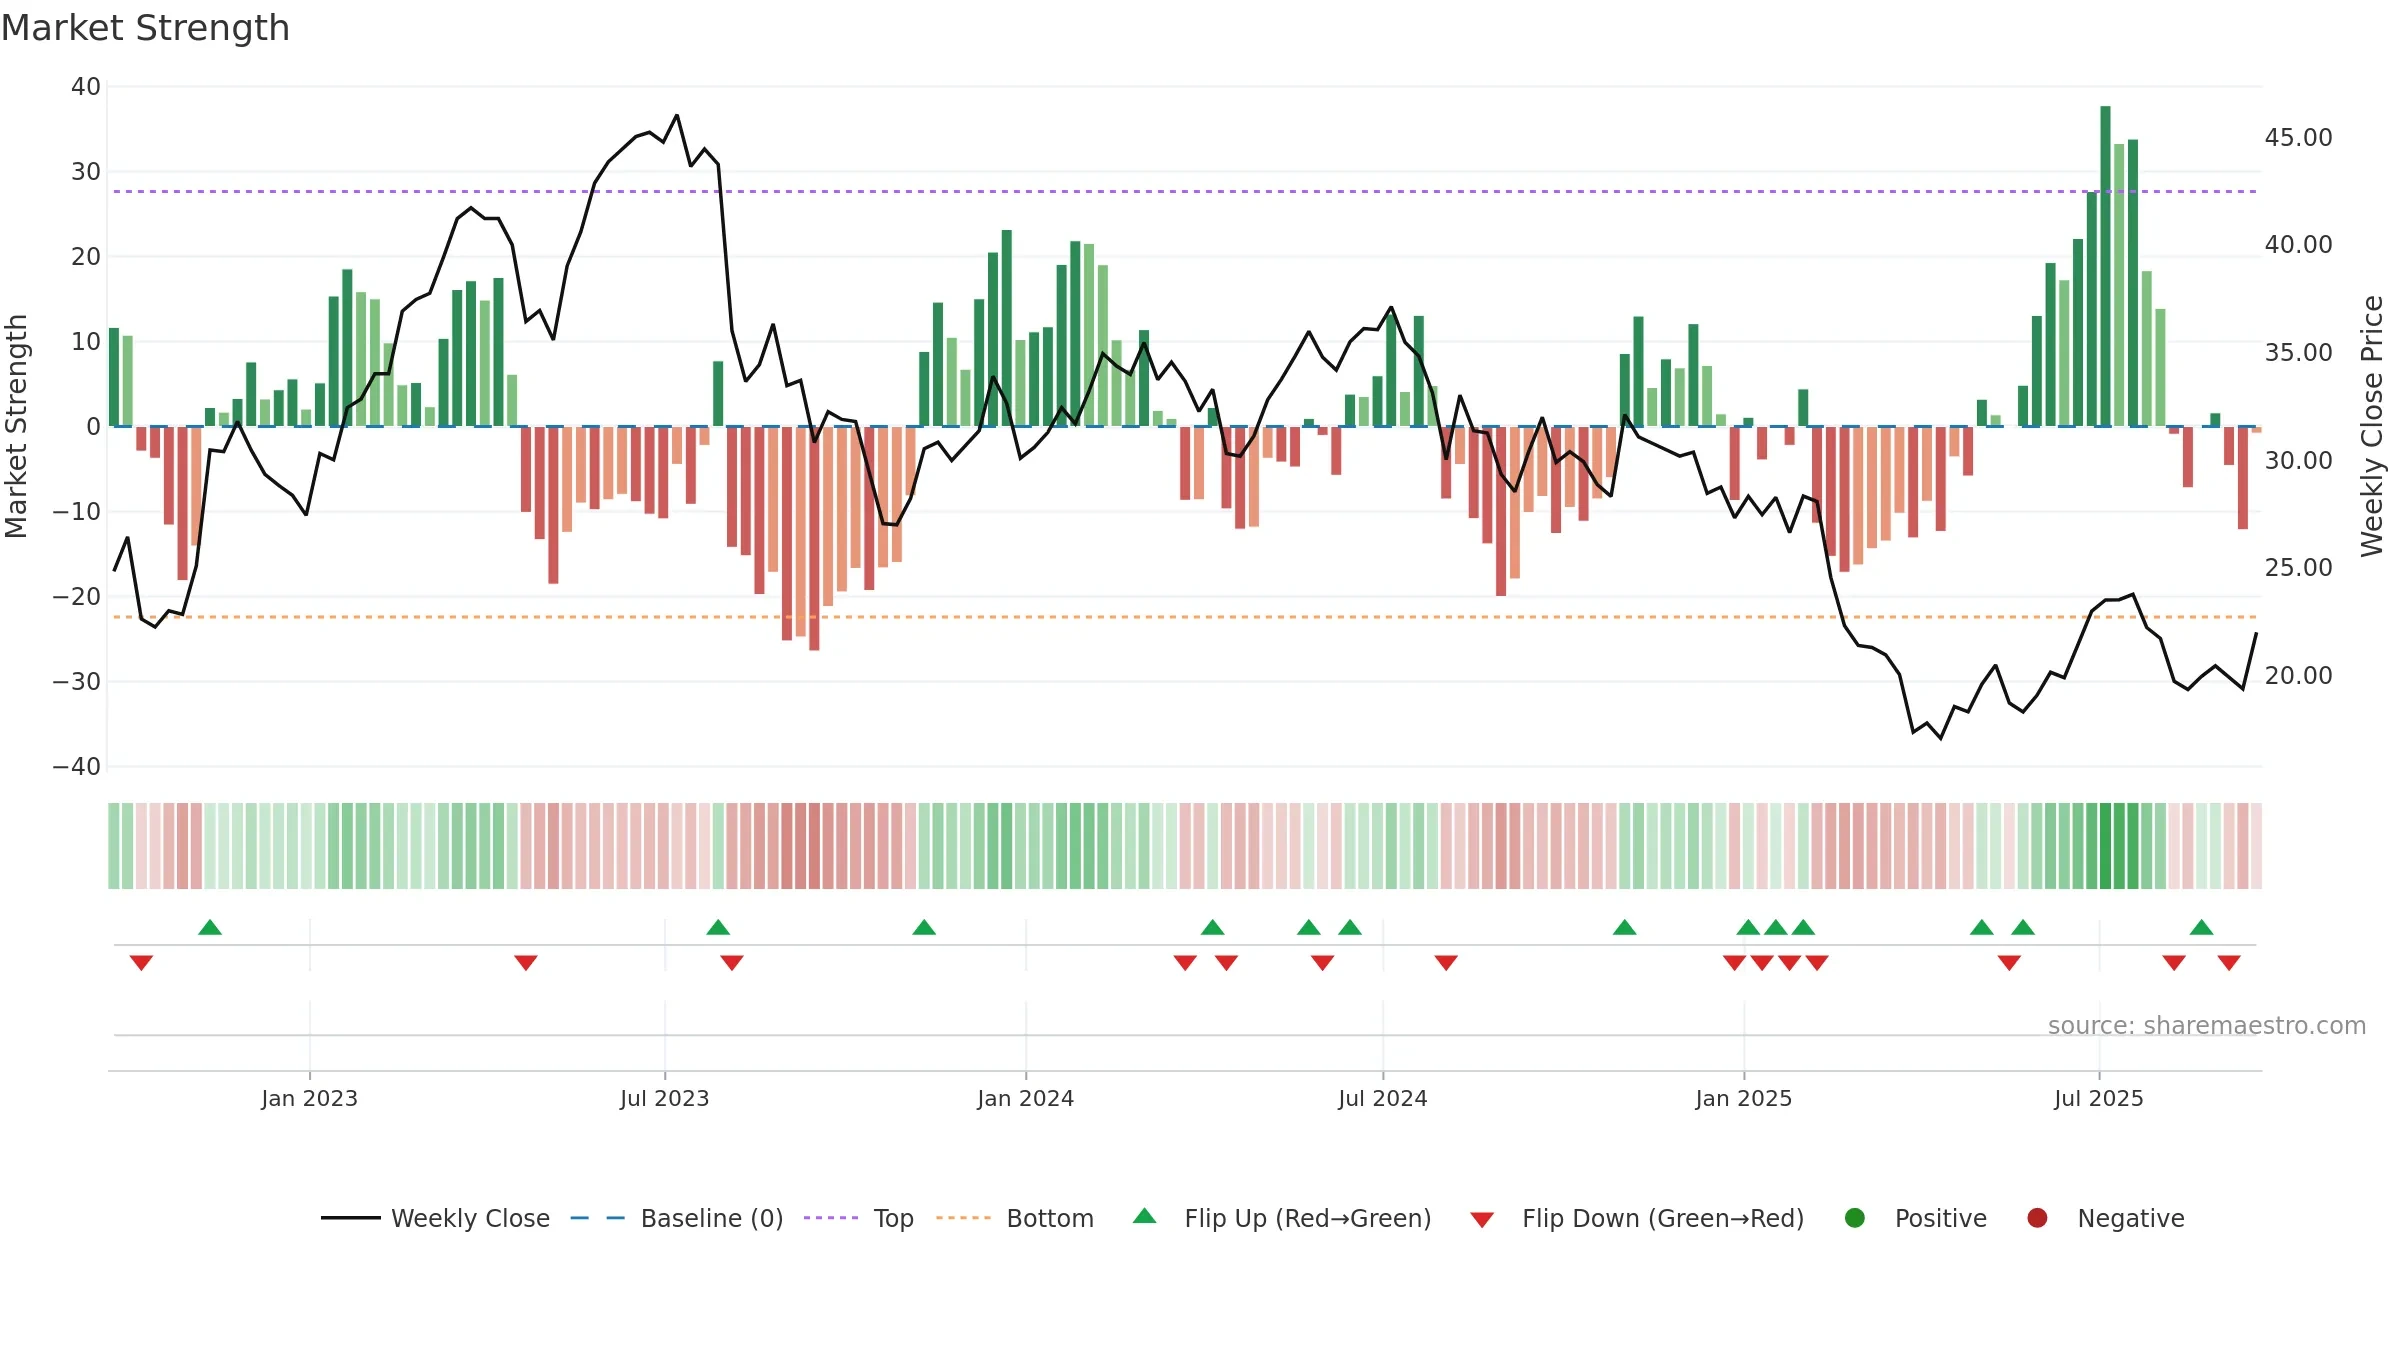
Task: Click the Market Strength chart title
Action: coord(145,28)
